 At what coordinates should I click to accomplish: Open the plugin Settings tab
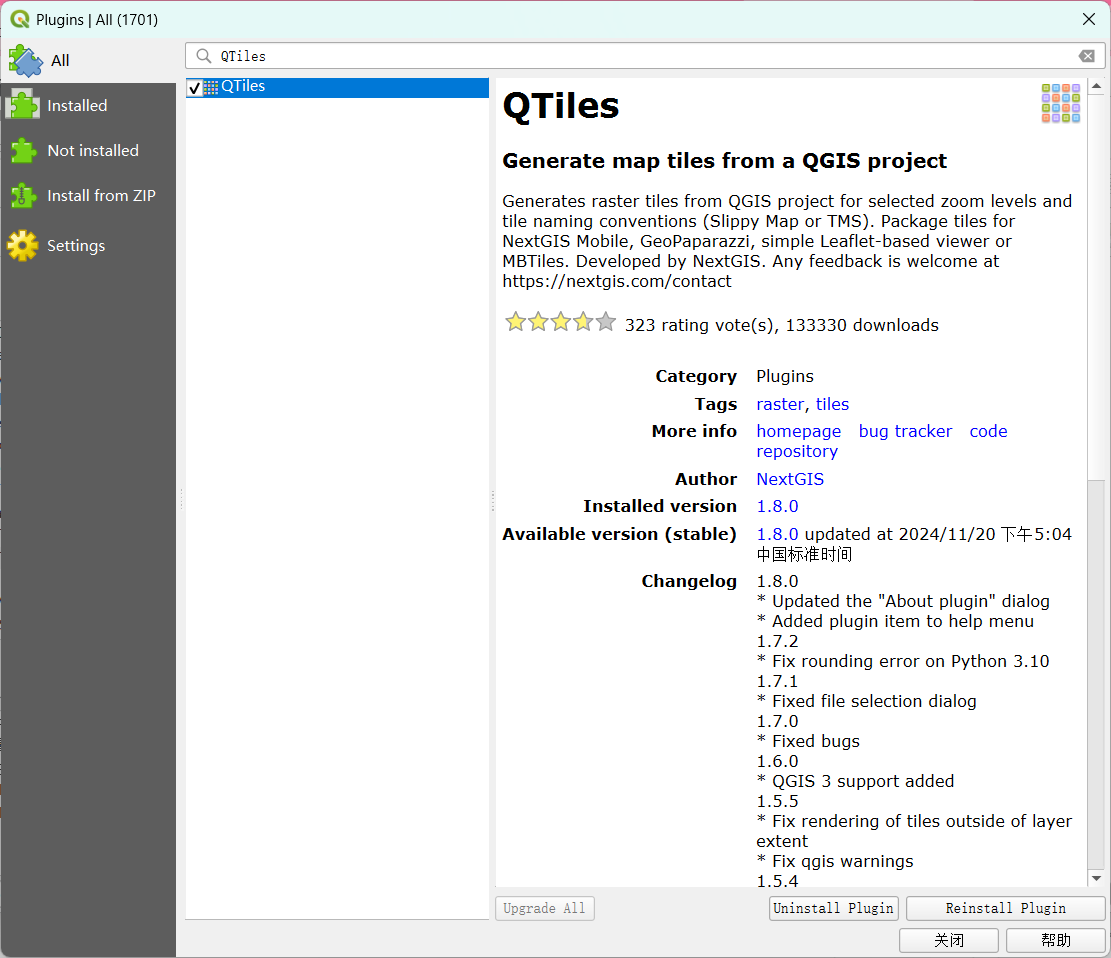tap(88, 246)
